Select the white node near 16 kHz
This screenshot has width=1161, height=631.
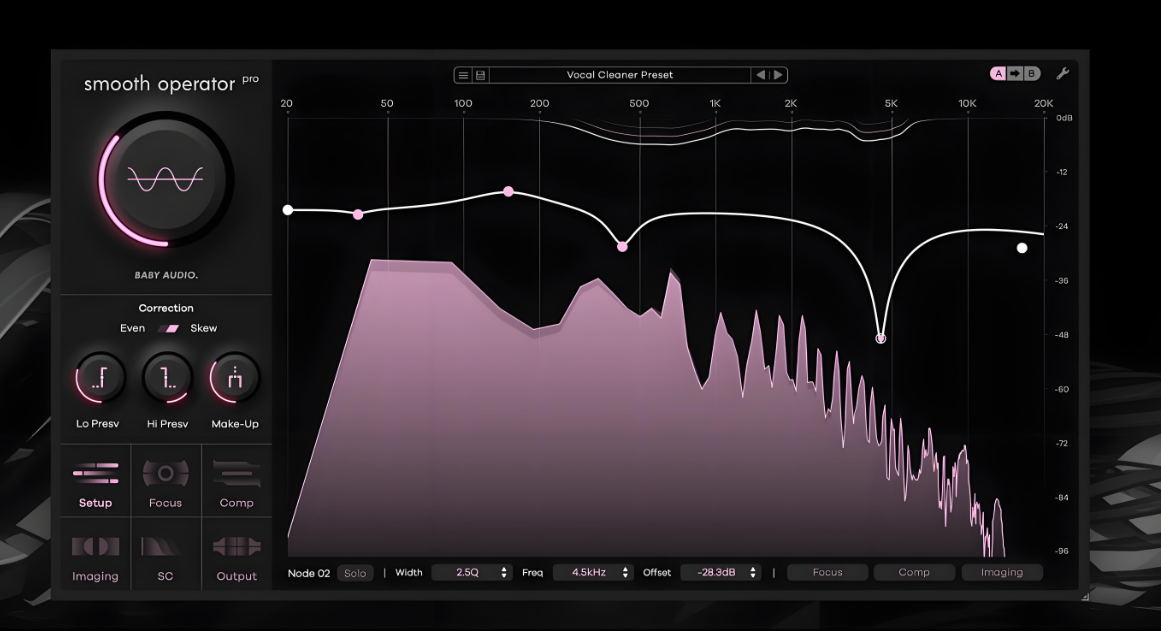coord(1022,248)
